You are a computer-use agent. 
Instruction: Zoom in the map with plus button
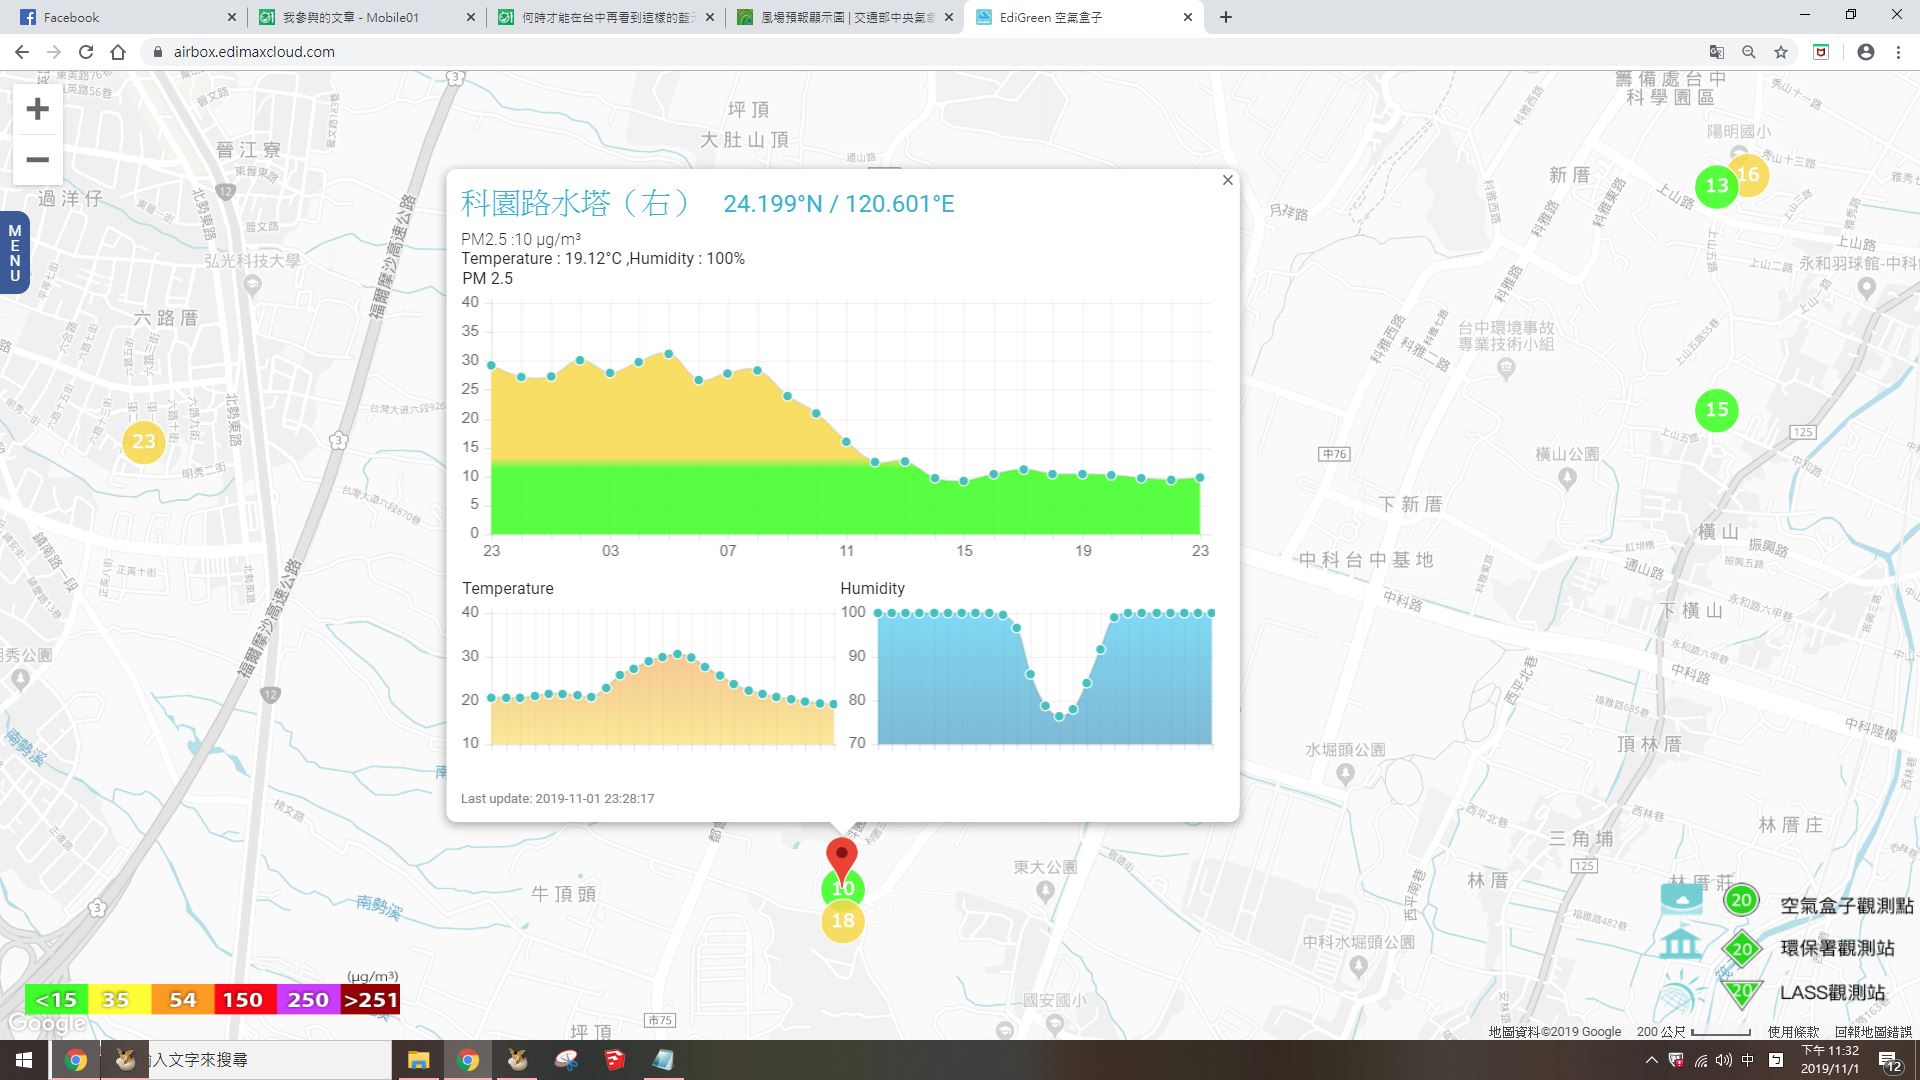[x=37, y=109]
